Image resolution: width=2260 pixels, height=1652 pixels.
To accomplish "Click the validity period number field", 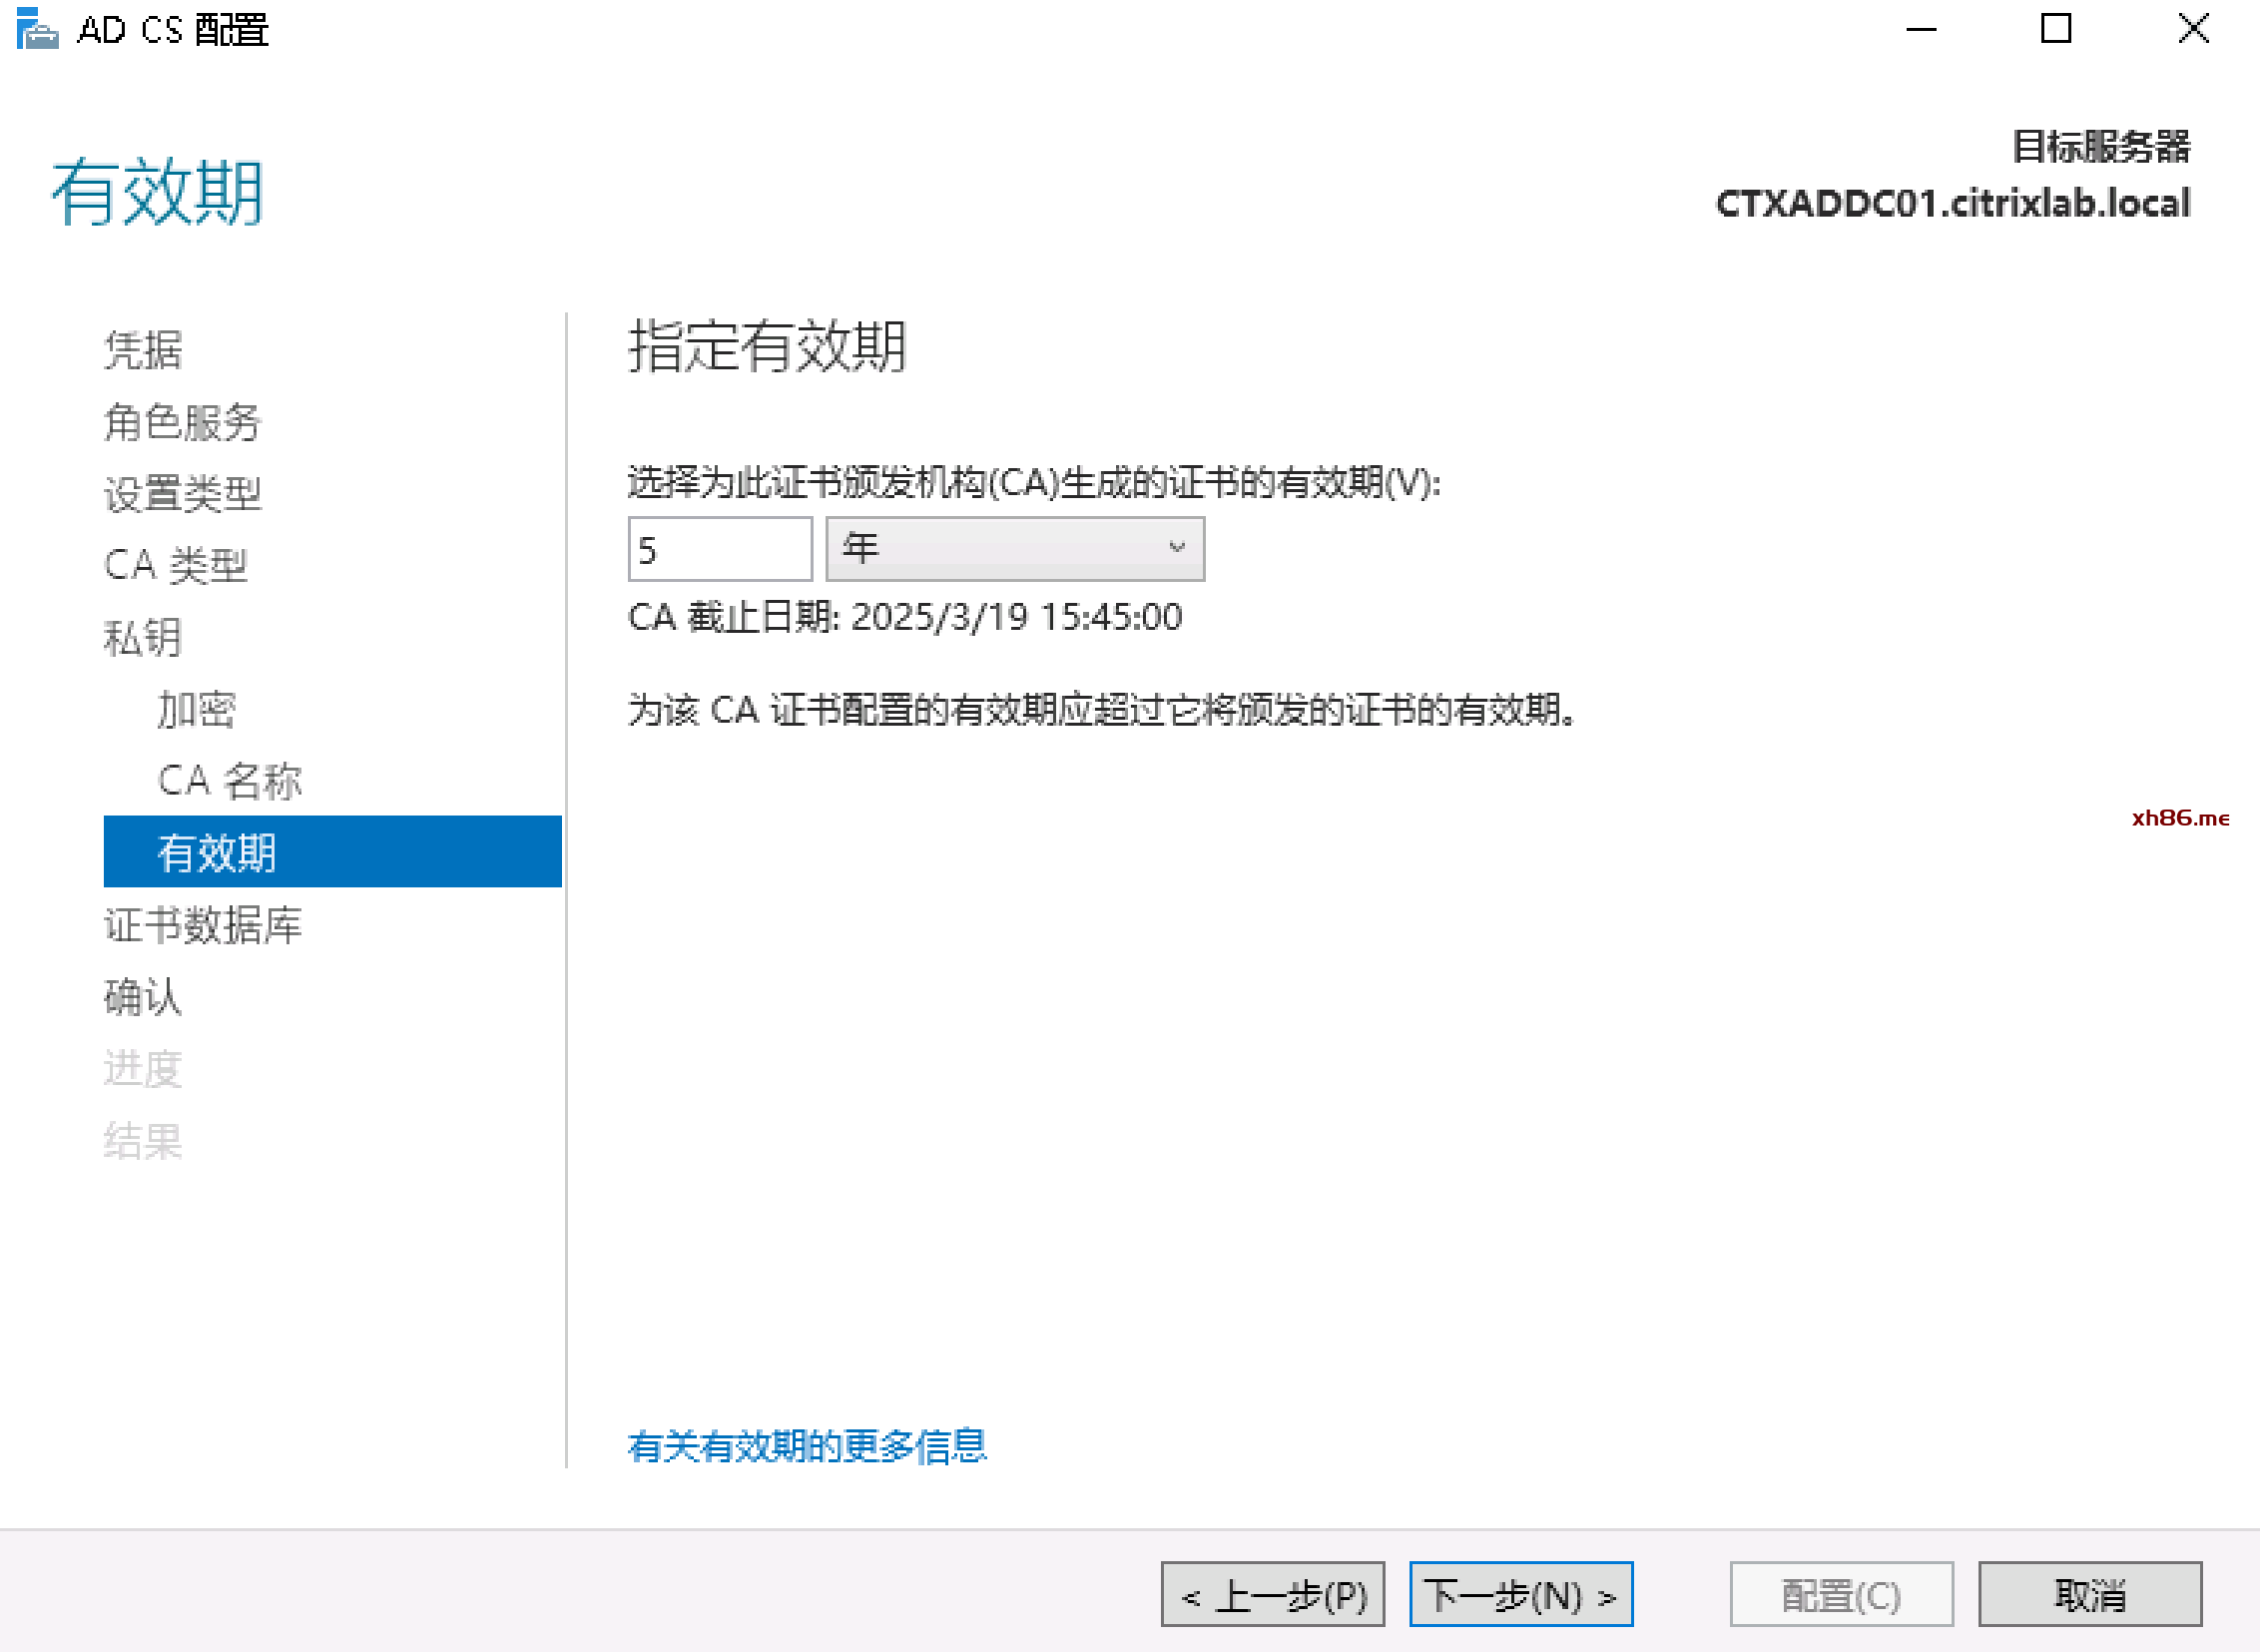I will click(x=719, y=549).
